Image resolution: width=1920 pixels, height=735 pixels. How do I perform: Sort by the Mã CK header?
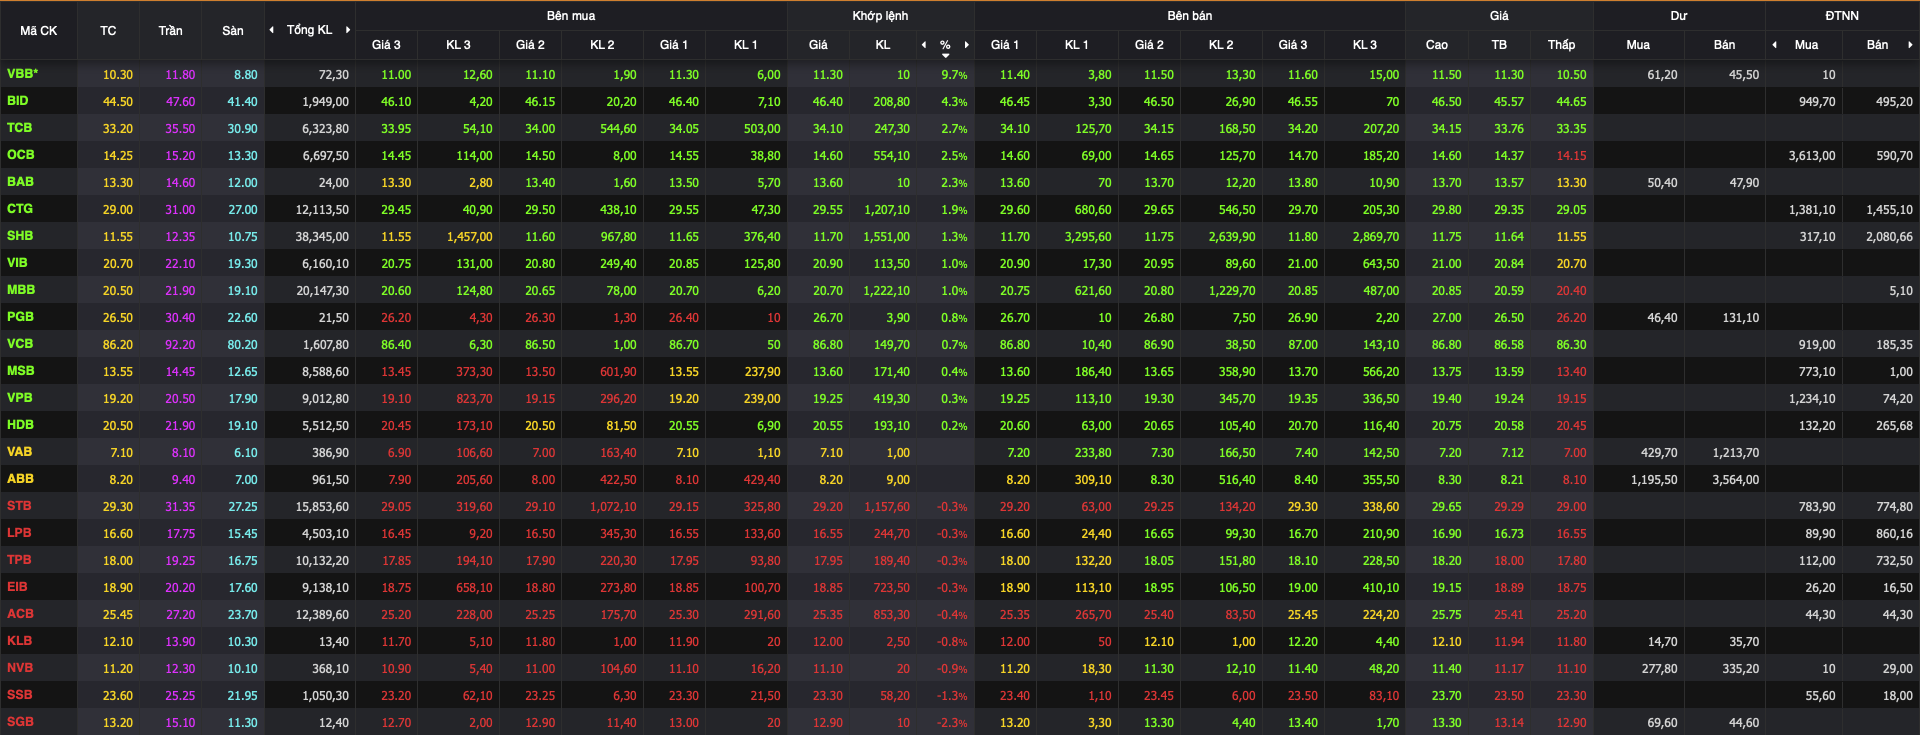39,31
